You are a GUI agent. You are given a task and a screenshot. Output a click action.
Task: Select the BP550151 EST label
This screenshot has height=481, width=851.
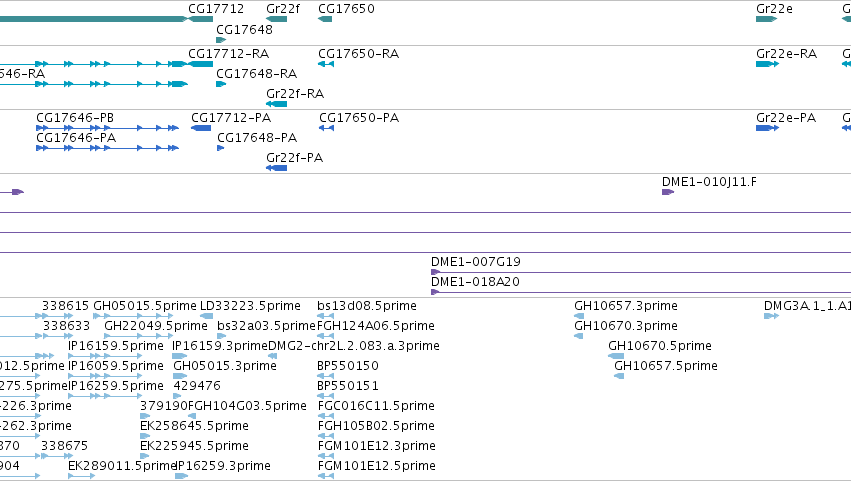point(348,386)
